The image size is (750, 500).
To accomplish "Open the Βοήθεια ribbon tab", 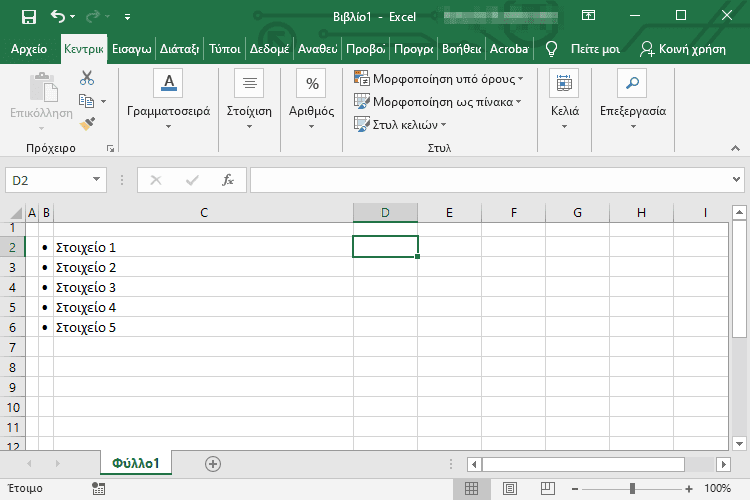I will (462, 49).
